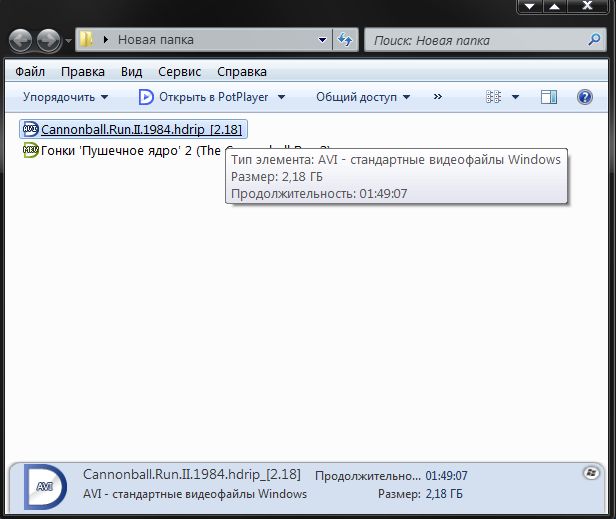This screenshot has height=519, width=616.
Task: Maximize the window with up-arrow button
Action: click(x=554, y=6)
